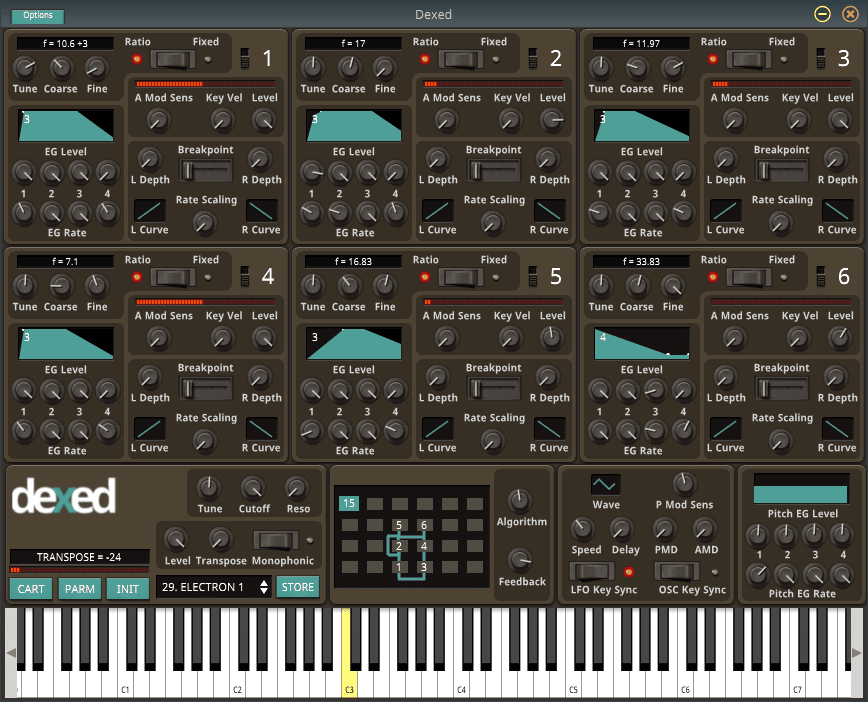Viewport: 868px width, 702px height.
Task: Toggle operator 3 Ratio/Fixed switch
Action: pos(748,59)
